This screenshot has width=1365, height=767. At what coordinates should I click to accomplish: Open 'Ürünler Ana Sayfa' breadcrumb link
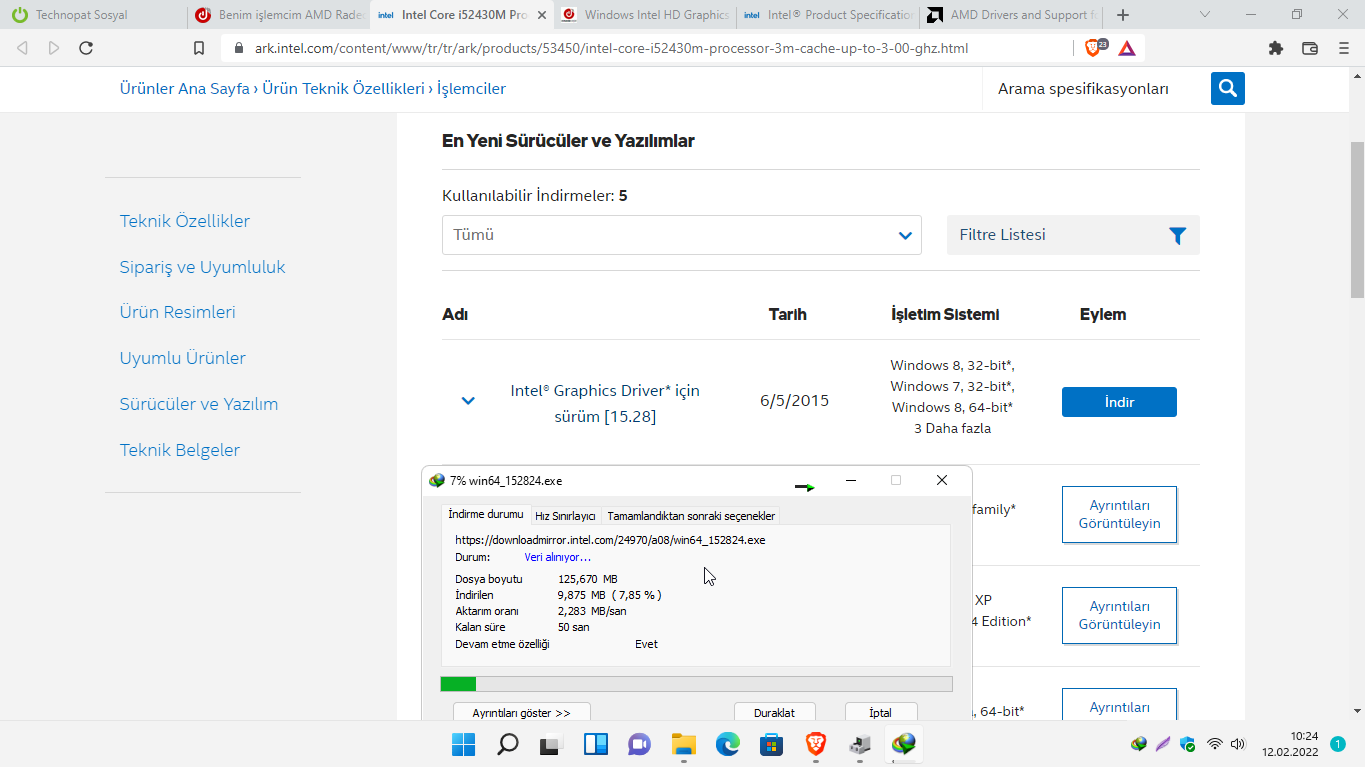click(x=185, y=89)
